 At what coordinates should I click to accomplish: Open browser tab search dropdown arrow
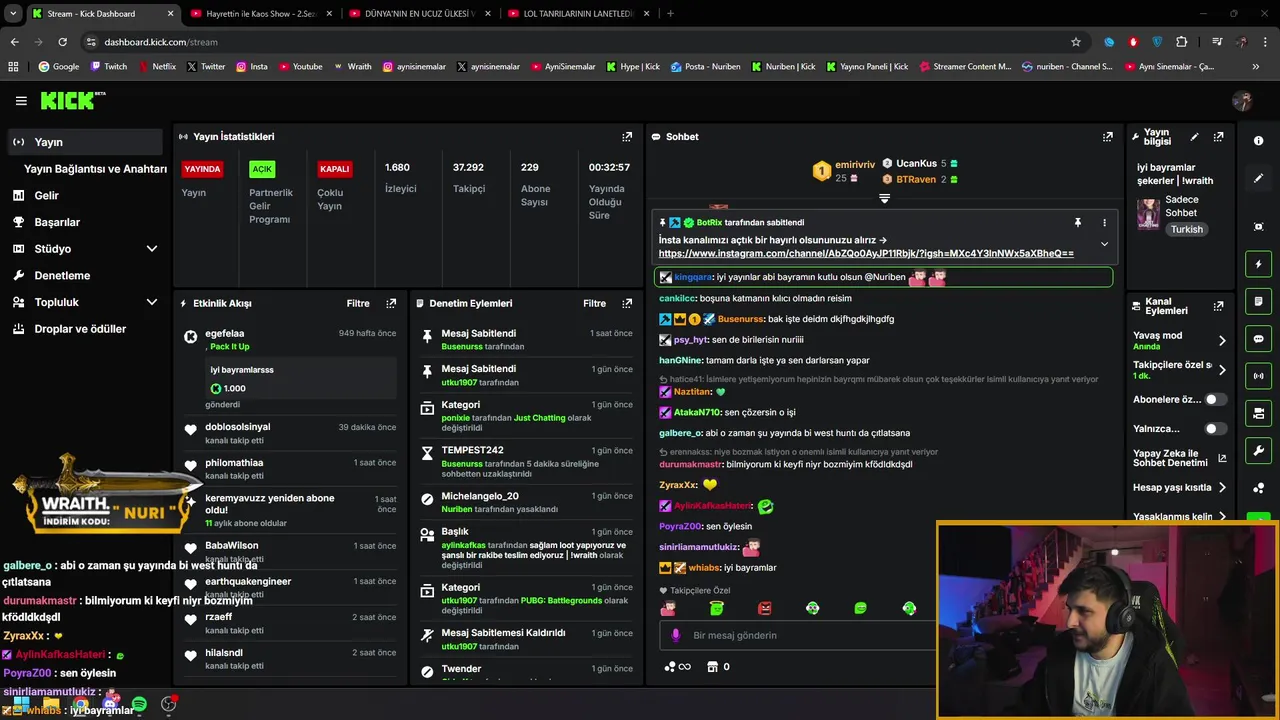click(x=13, y=13)
